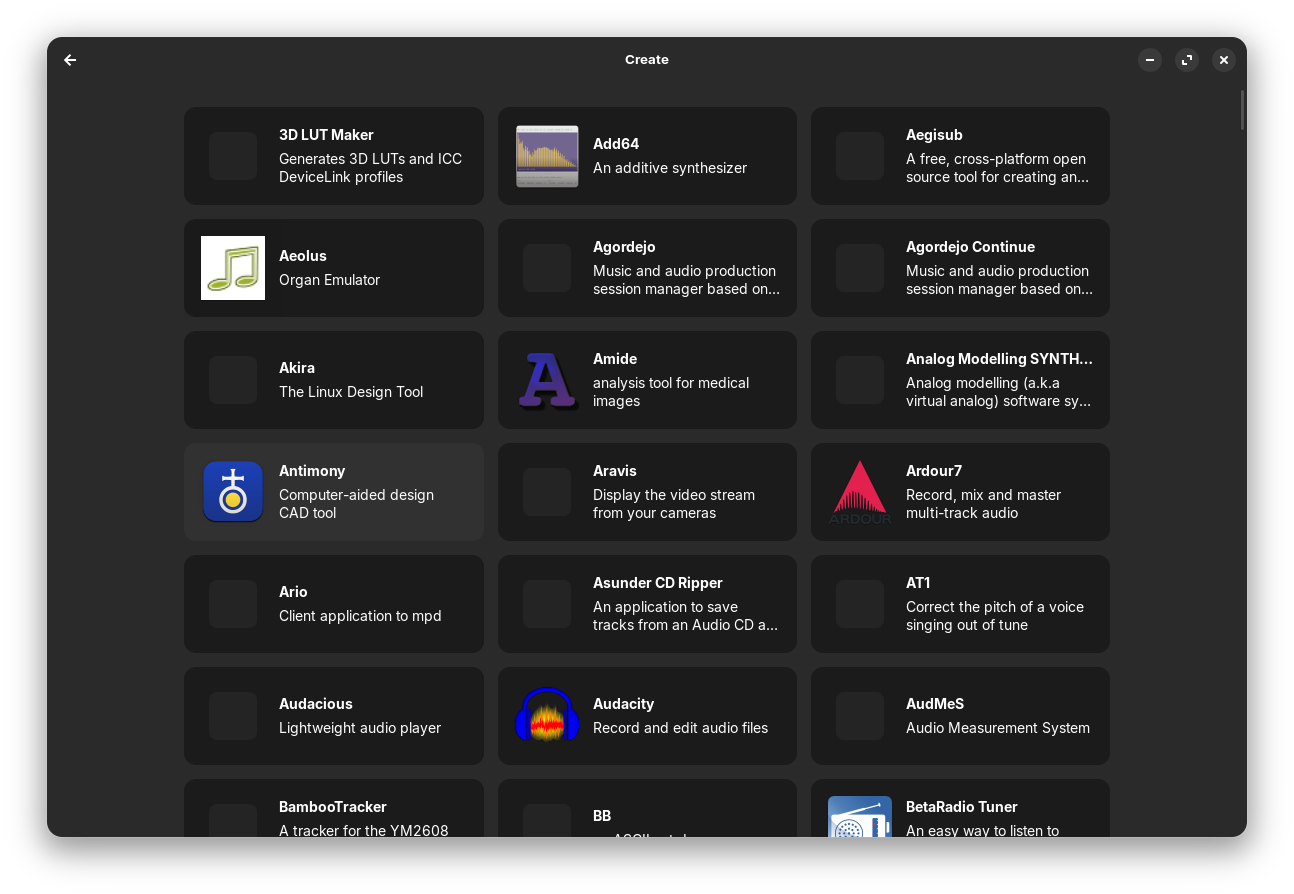The image size is (1294, 894).
Task: Select the Agordejo Continue tile
Action: point(960,268)
